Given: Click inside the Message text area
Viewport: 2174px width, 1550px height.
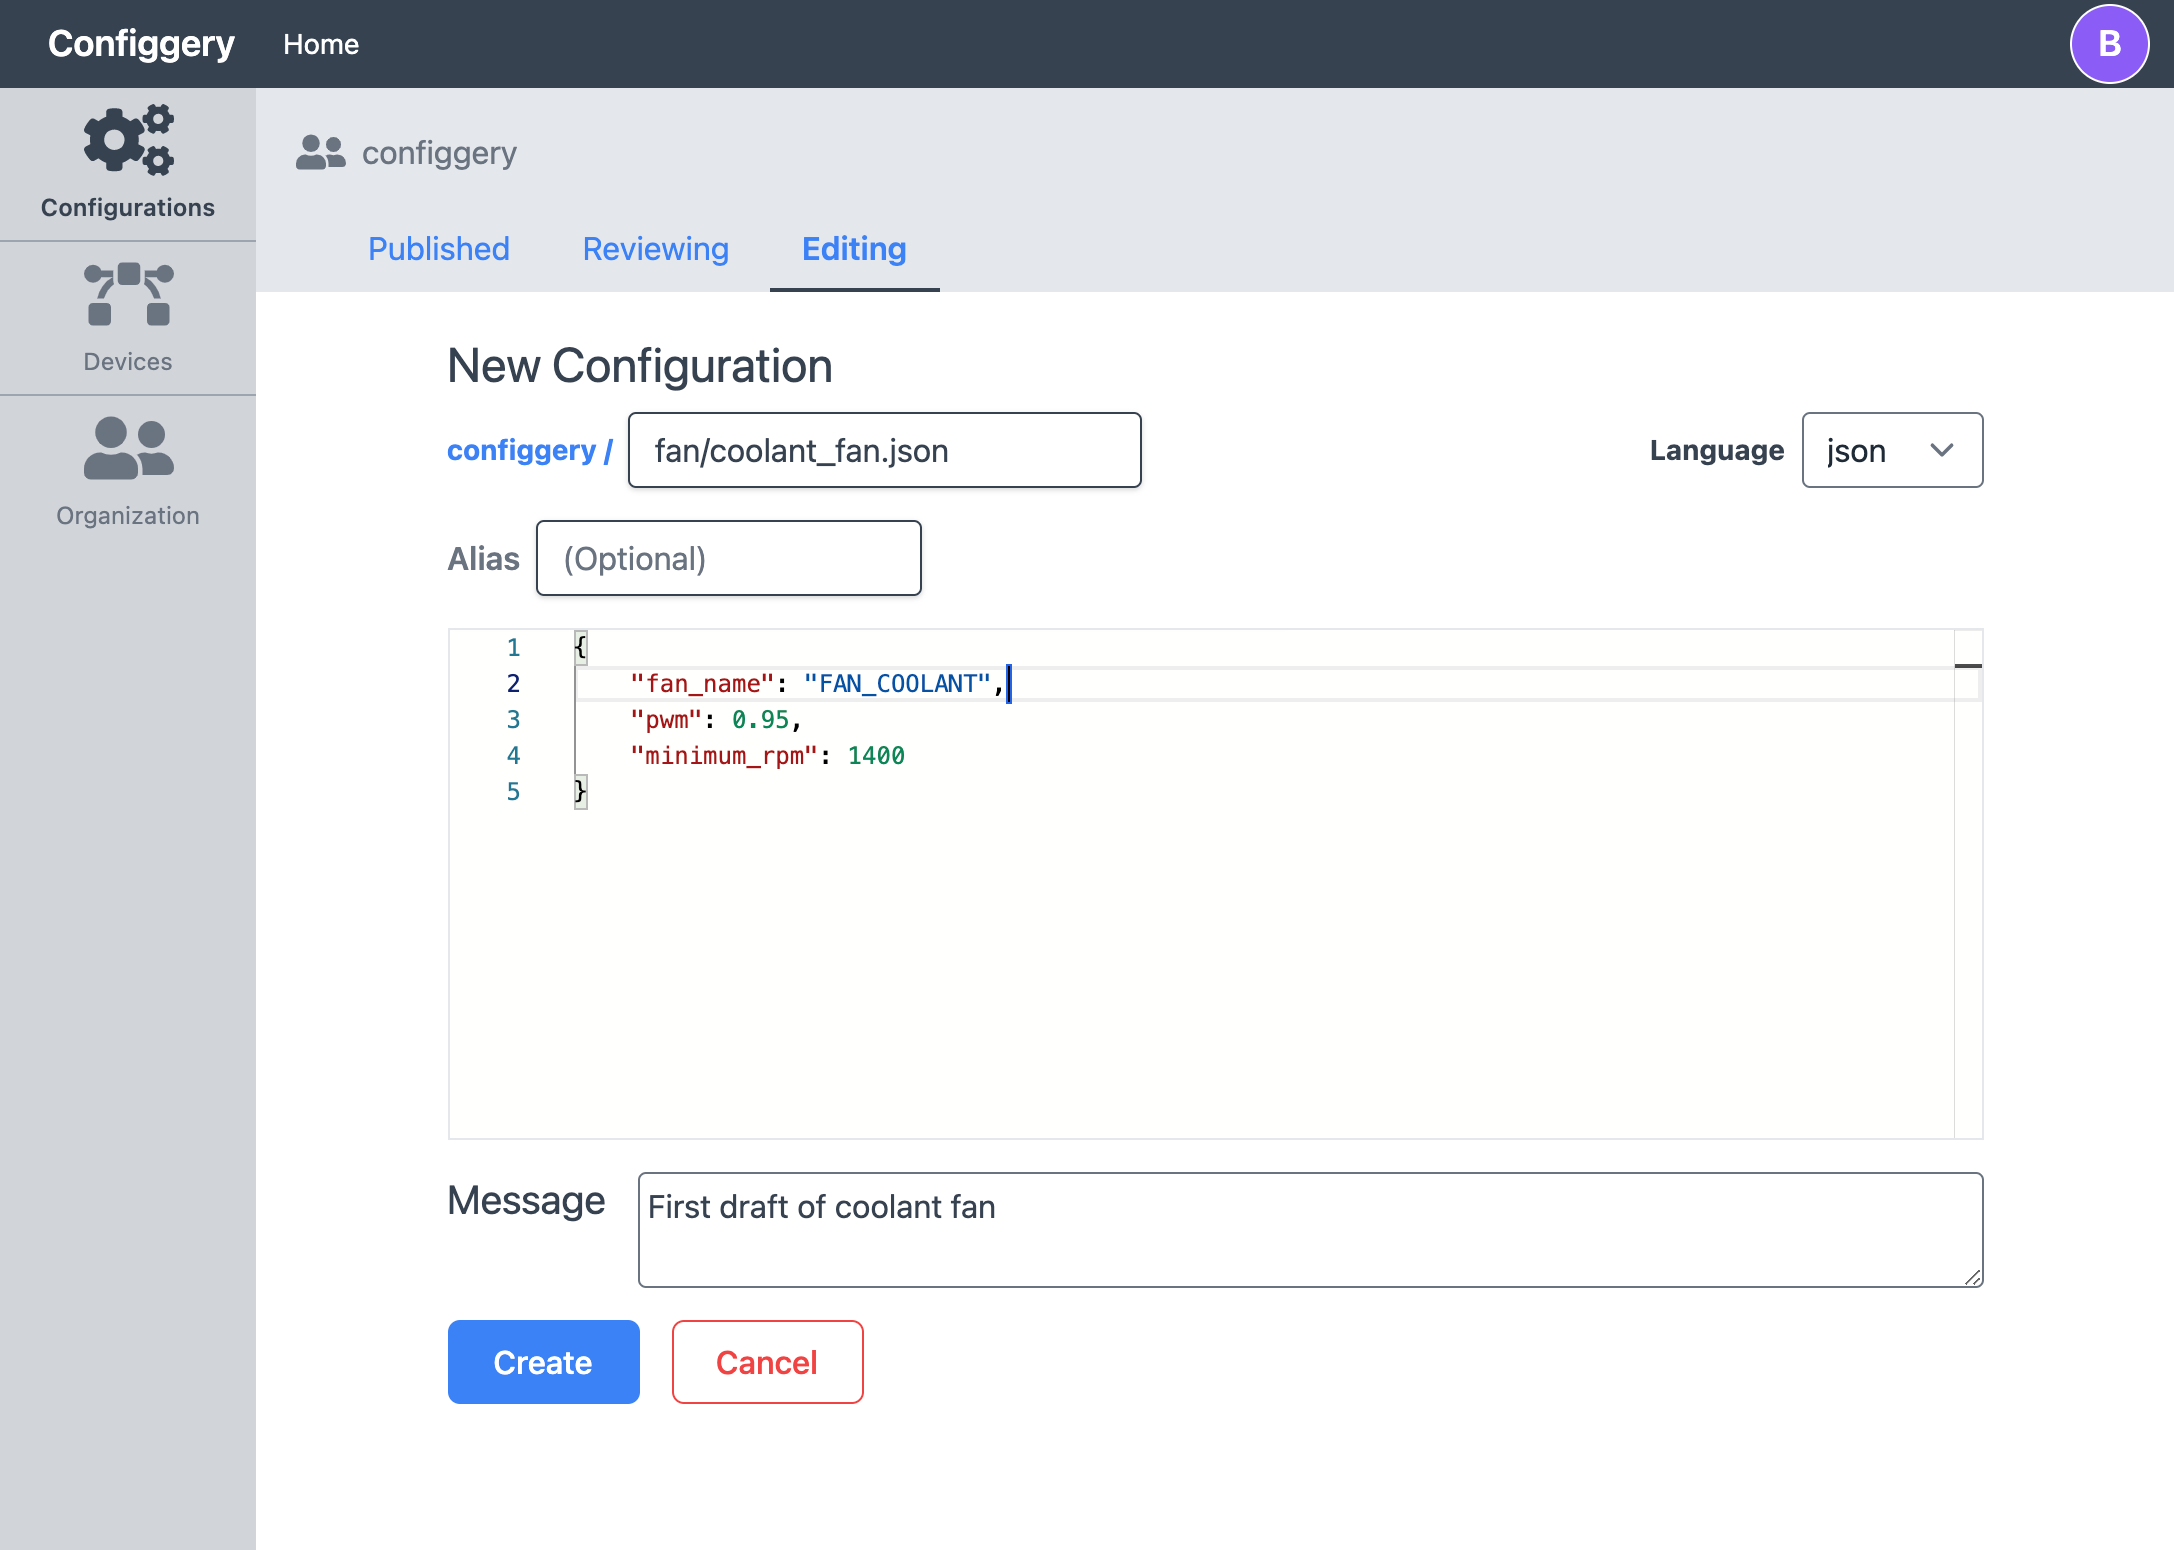Looking at the screenshot, I should (x=1309, y=1230).
